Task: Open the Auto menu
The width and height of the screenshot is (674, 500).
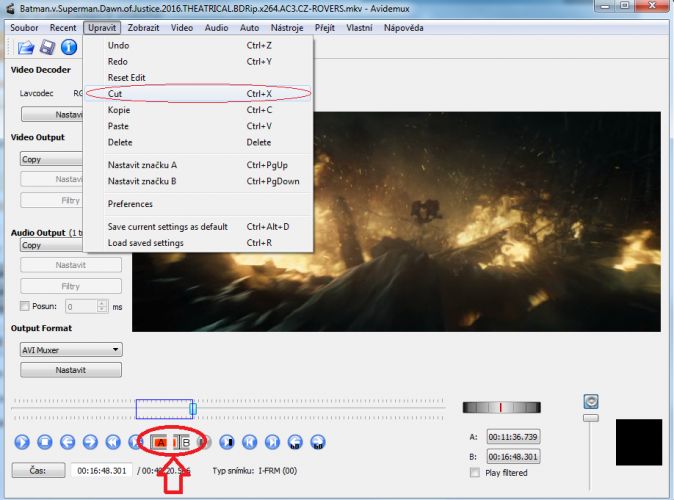Action: coord(249,28)
